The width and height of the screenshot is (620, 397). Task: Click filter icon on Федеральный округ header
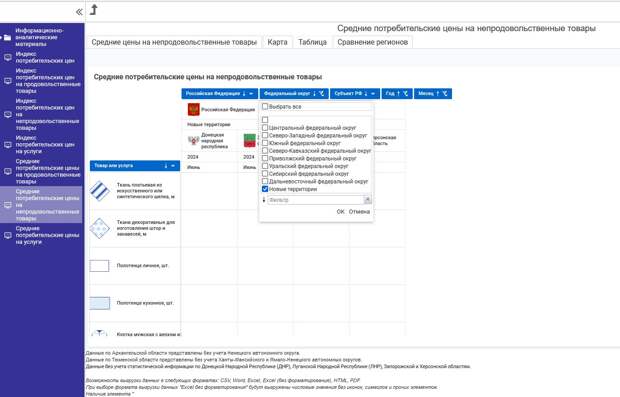click(x=321, y=94)
